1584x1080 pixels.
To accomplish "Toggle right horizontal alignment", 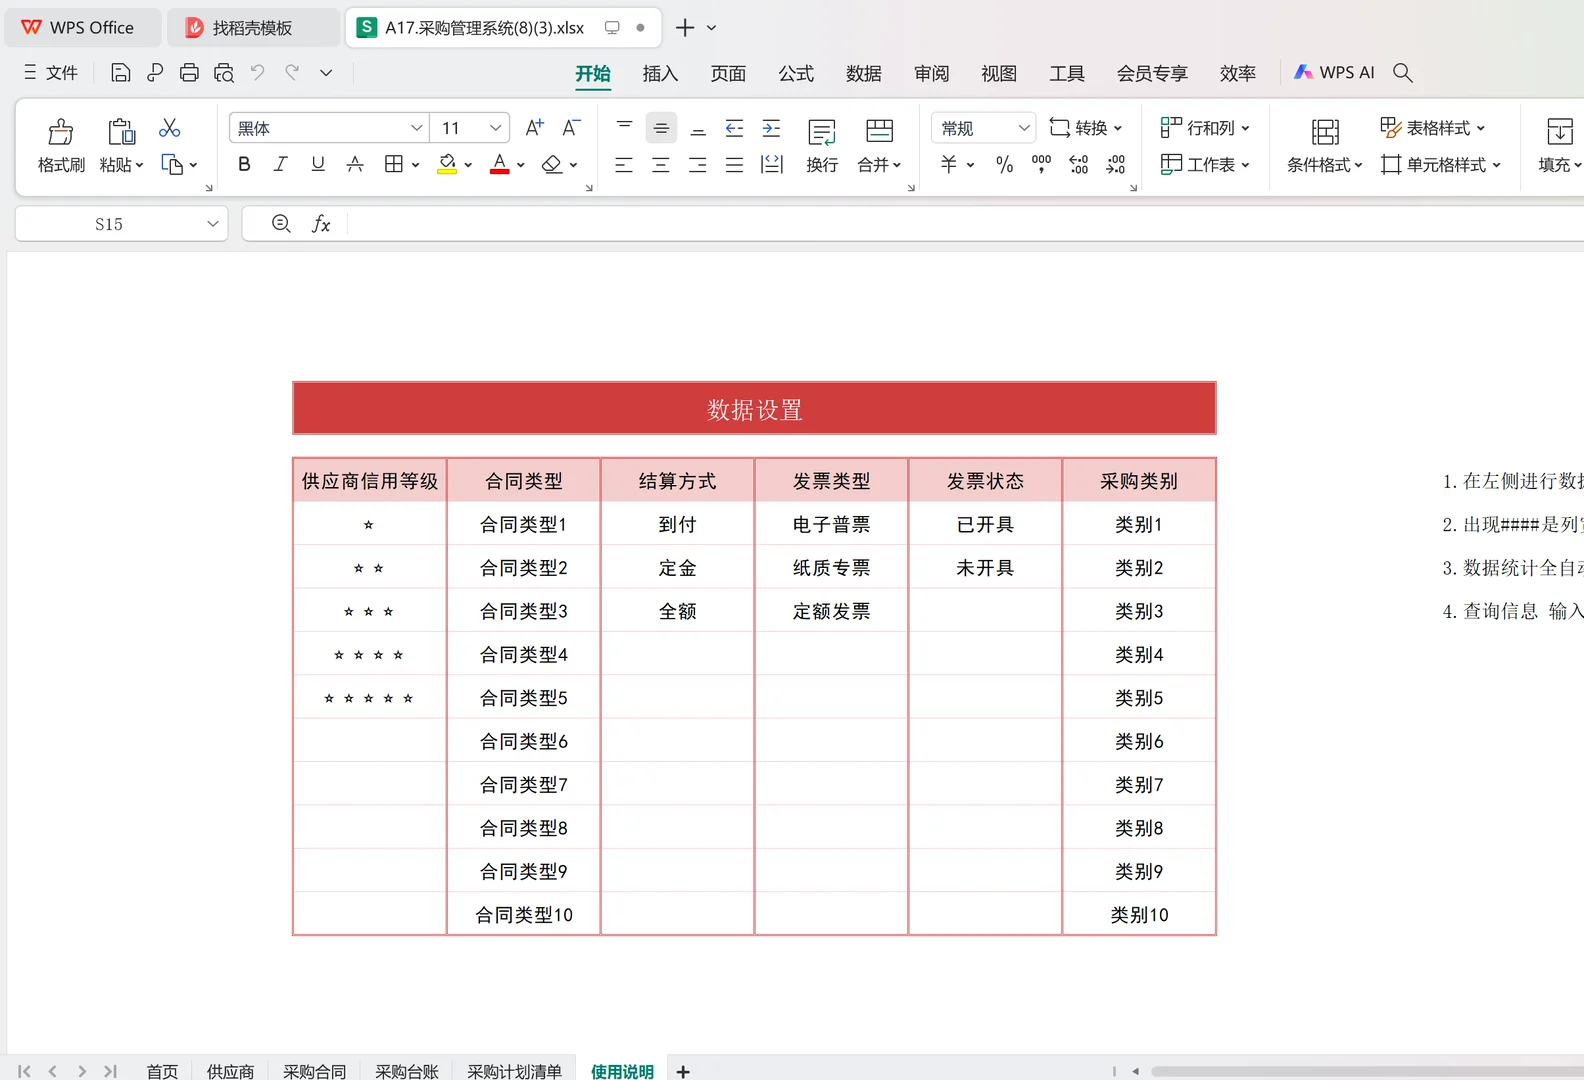I will [x=698, y=165].
